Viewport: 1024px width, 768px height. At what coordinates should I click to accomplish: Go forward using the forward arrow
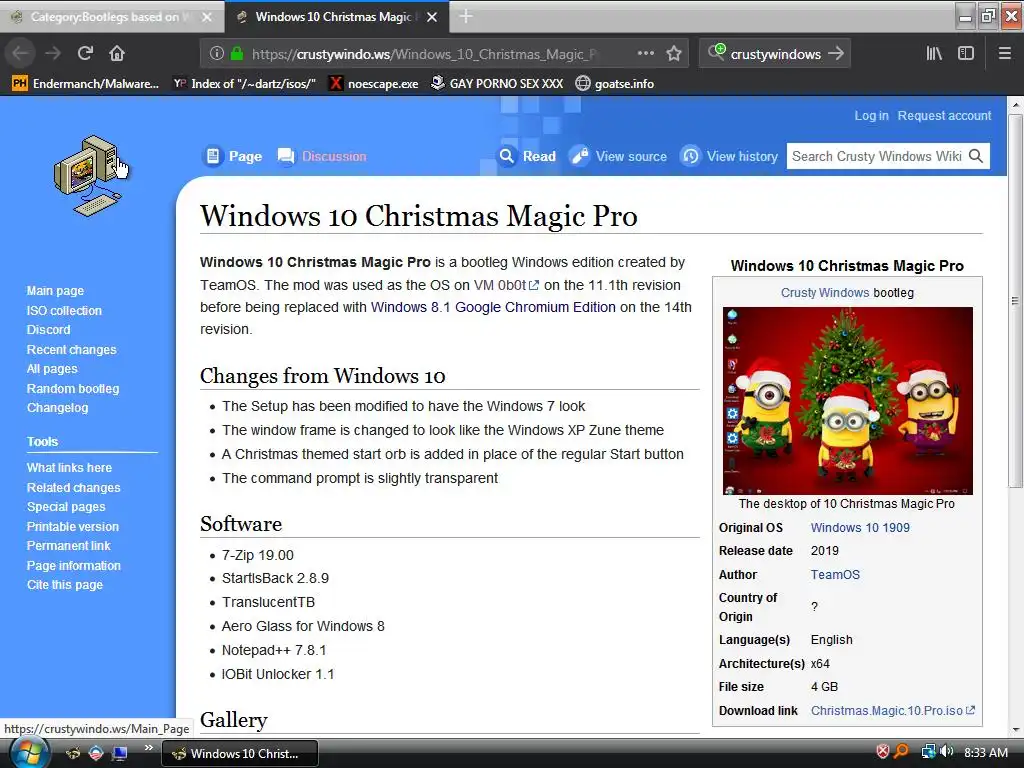(x=53, y=54)
